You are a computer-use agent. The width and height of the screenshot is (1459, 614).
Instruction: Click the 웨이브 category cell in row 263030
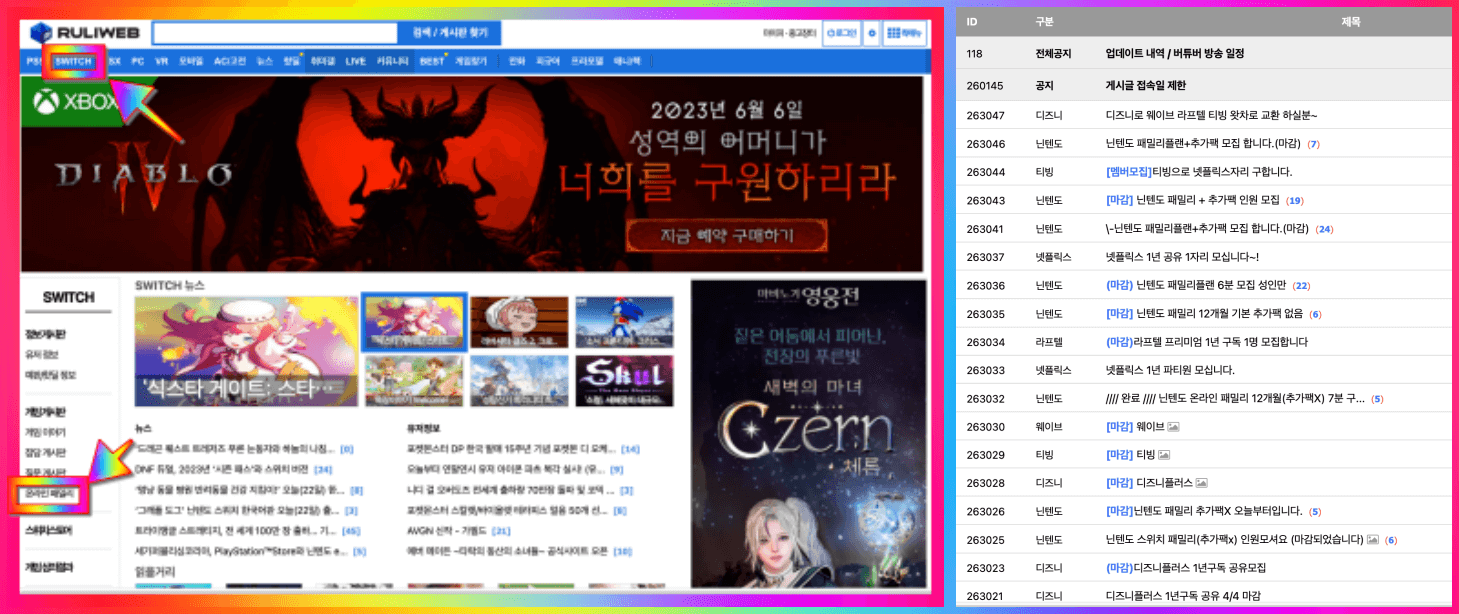1049,427
